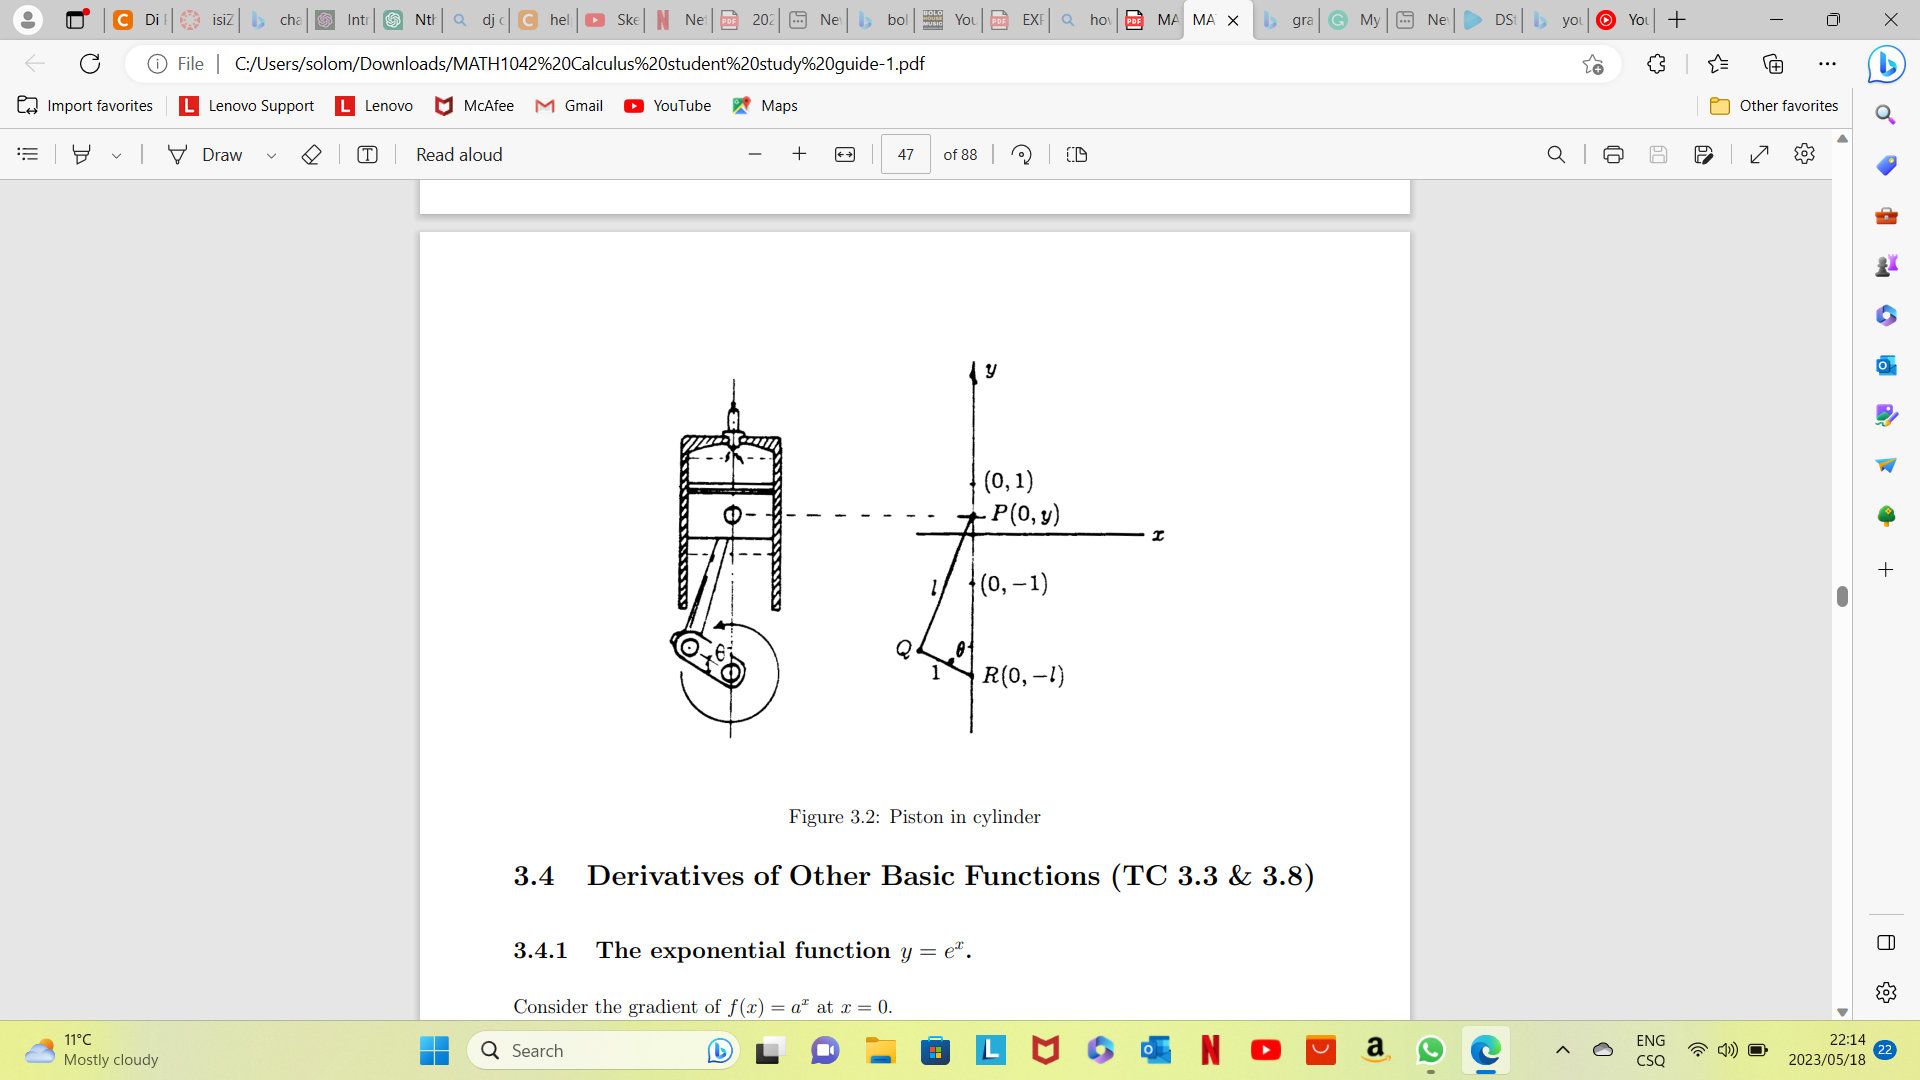Enable Read aloud narration

pos(458,154)
